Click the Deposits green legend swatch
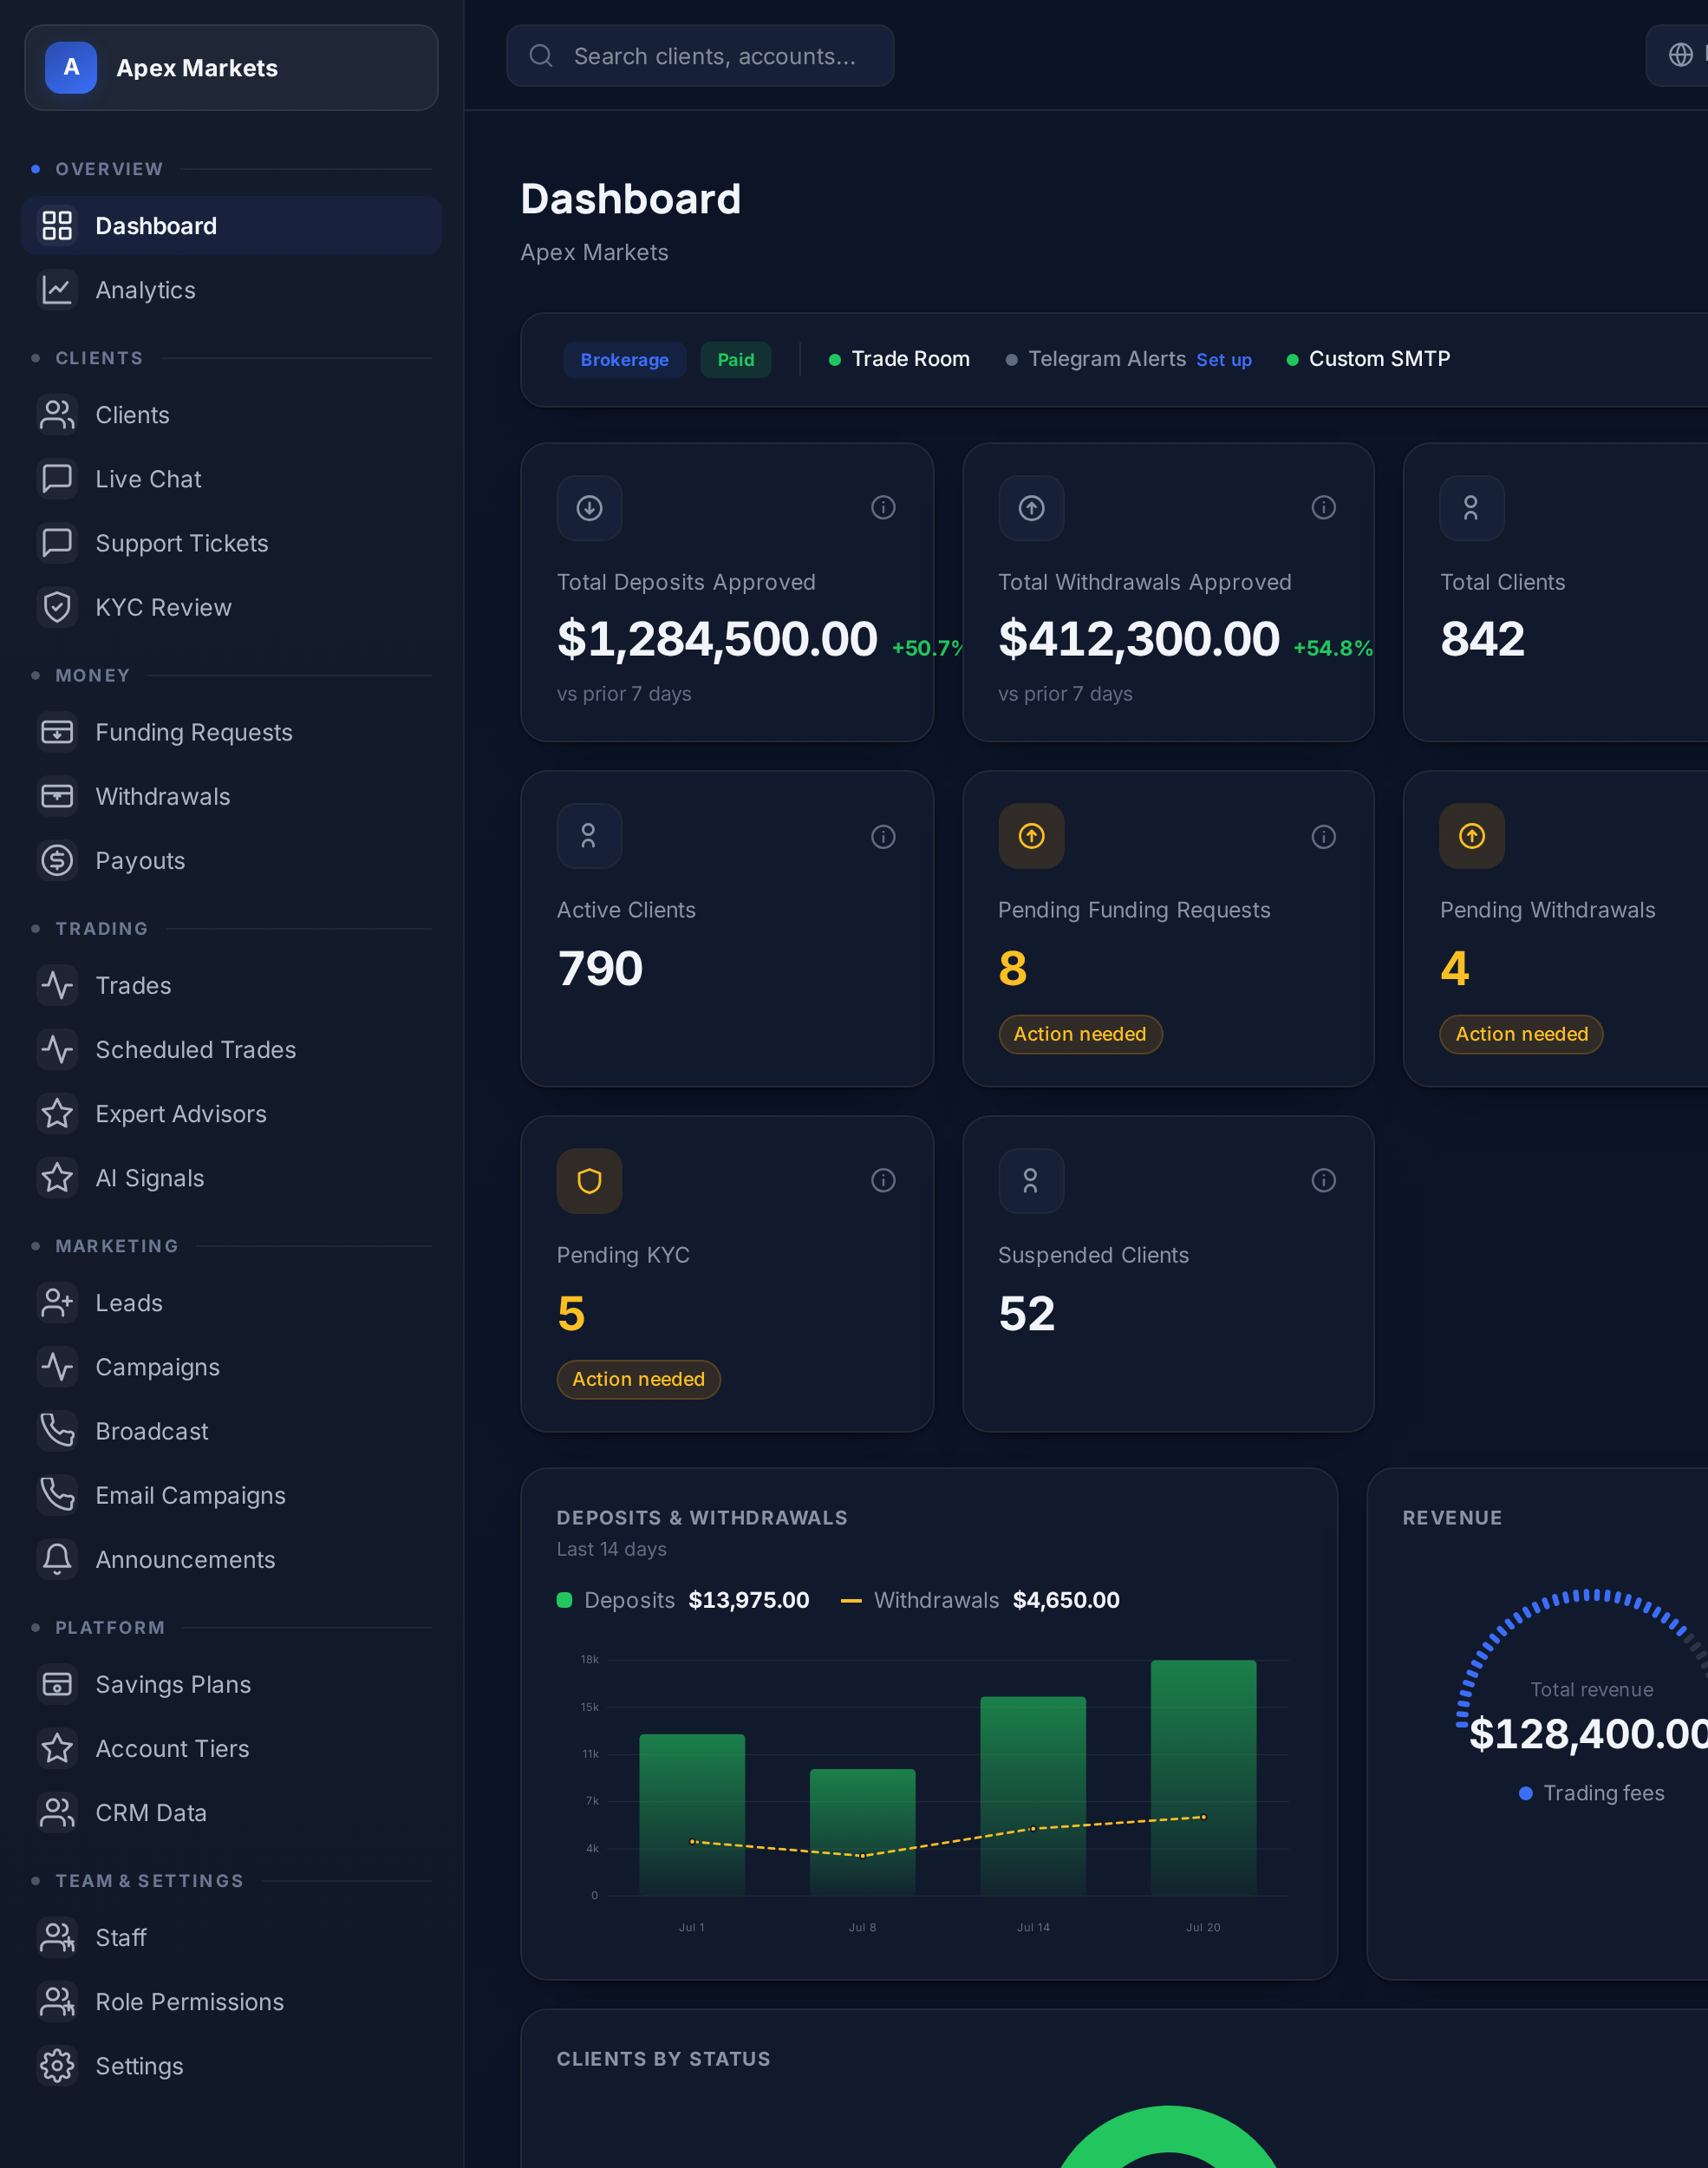Screen dimensions: 1708x2168 point(564,1600)
